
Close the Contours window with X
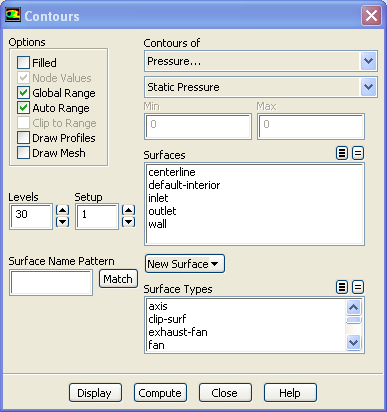coord(371,15)
